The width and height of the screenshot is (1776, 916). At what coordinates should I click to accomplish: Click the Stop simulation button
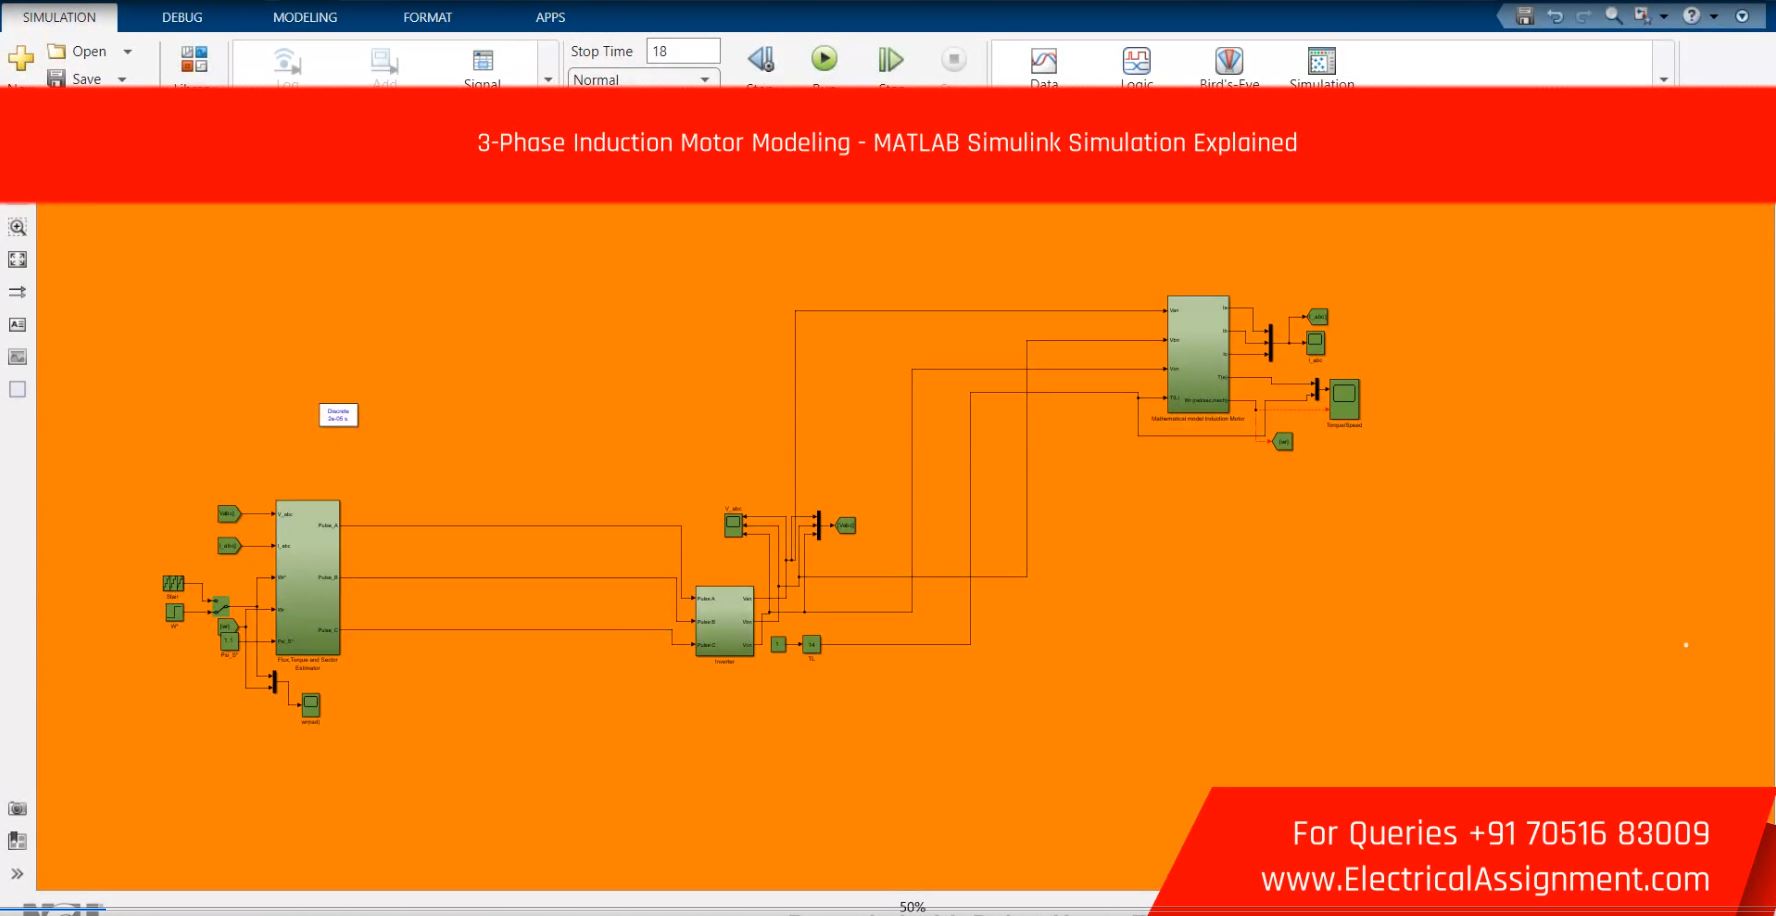[954, 59]
